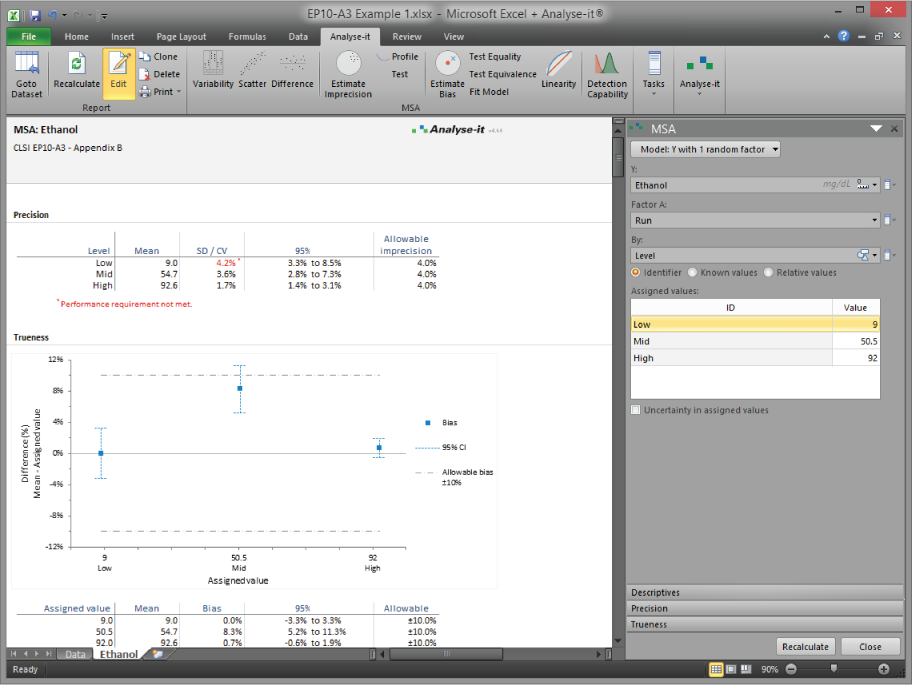The image size is (912, 685).
Task: Click the Mid assigned value cell 50.5
Action: (855, 341)
